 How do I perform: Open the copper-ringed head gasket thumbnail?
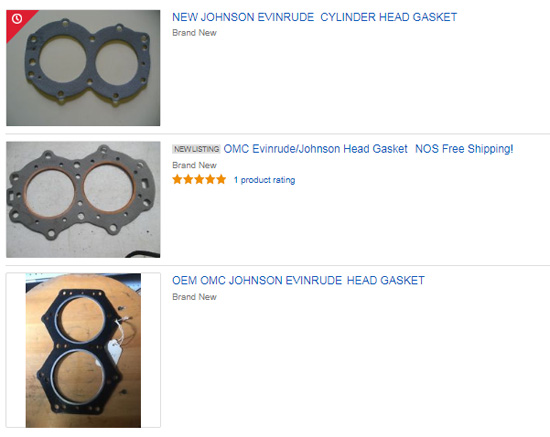[x=83, y=200]
